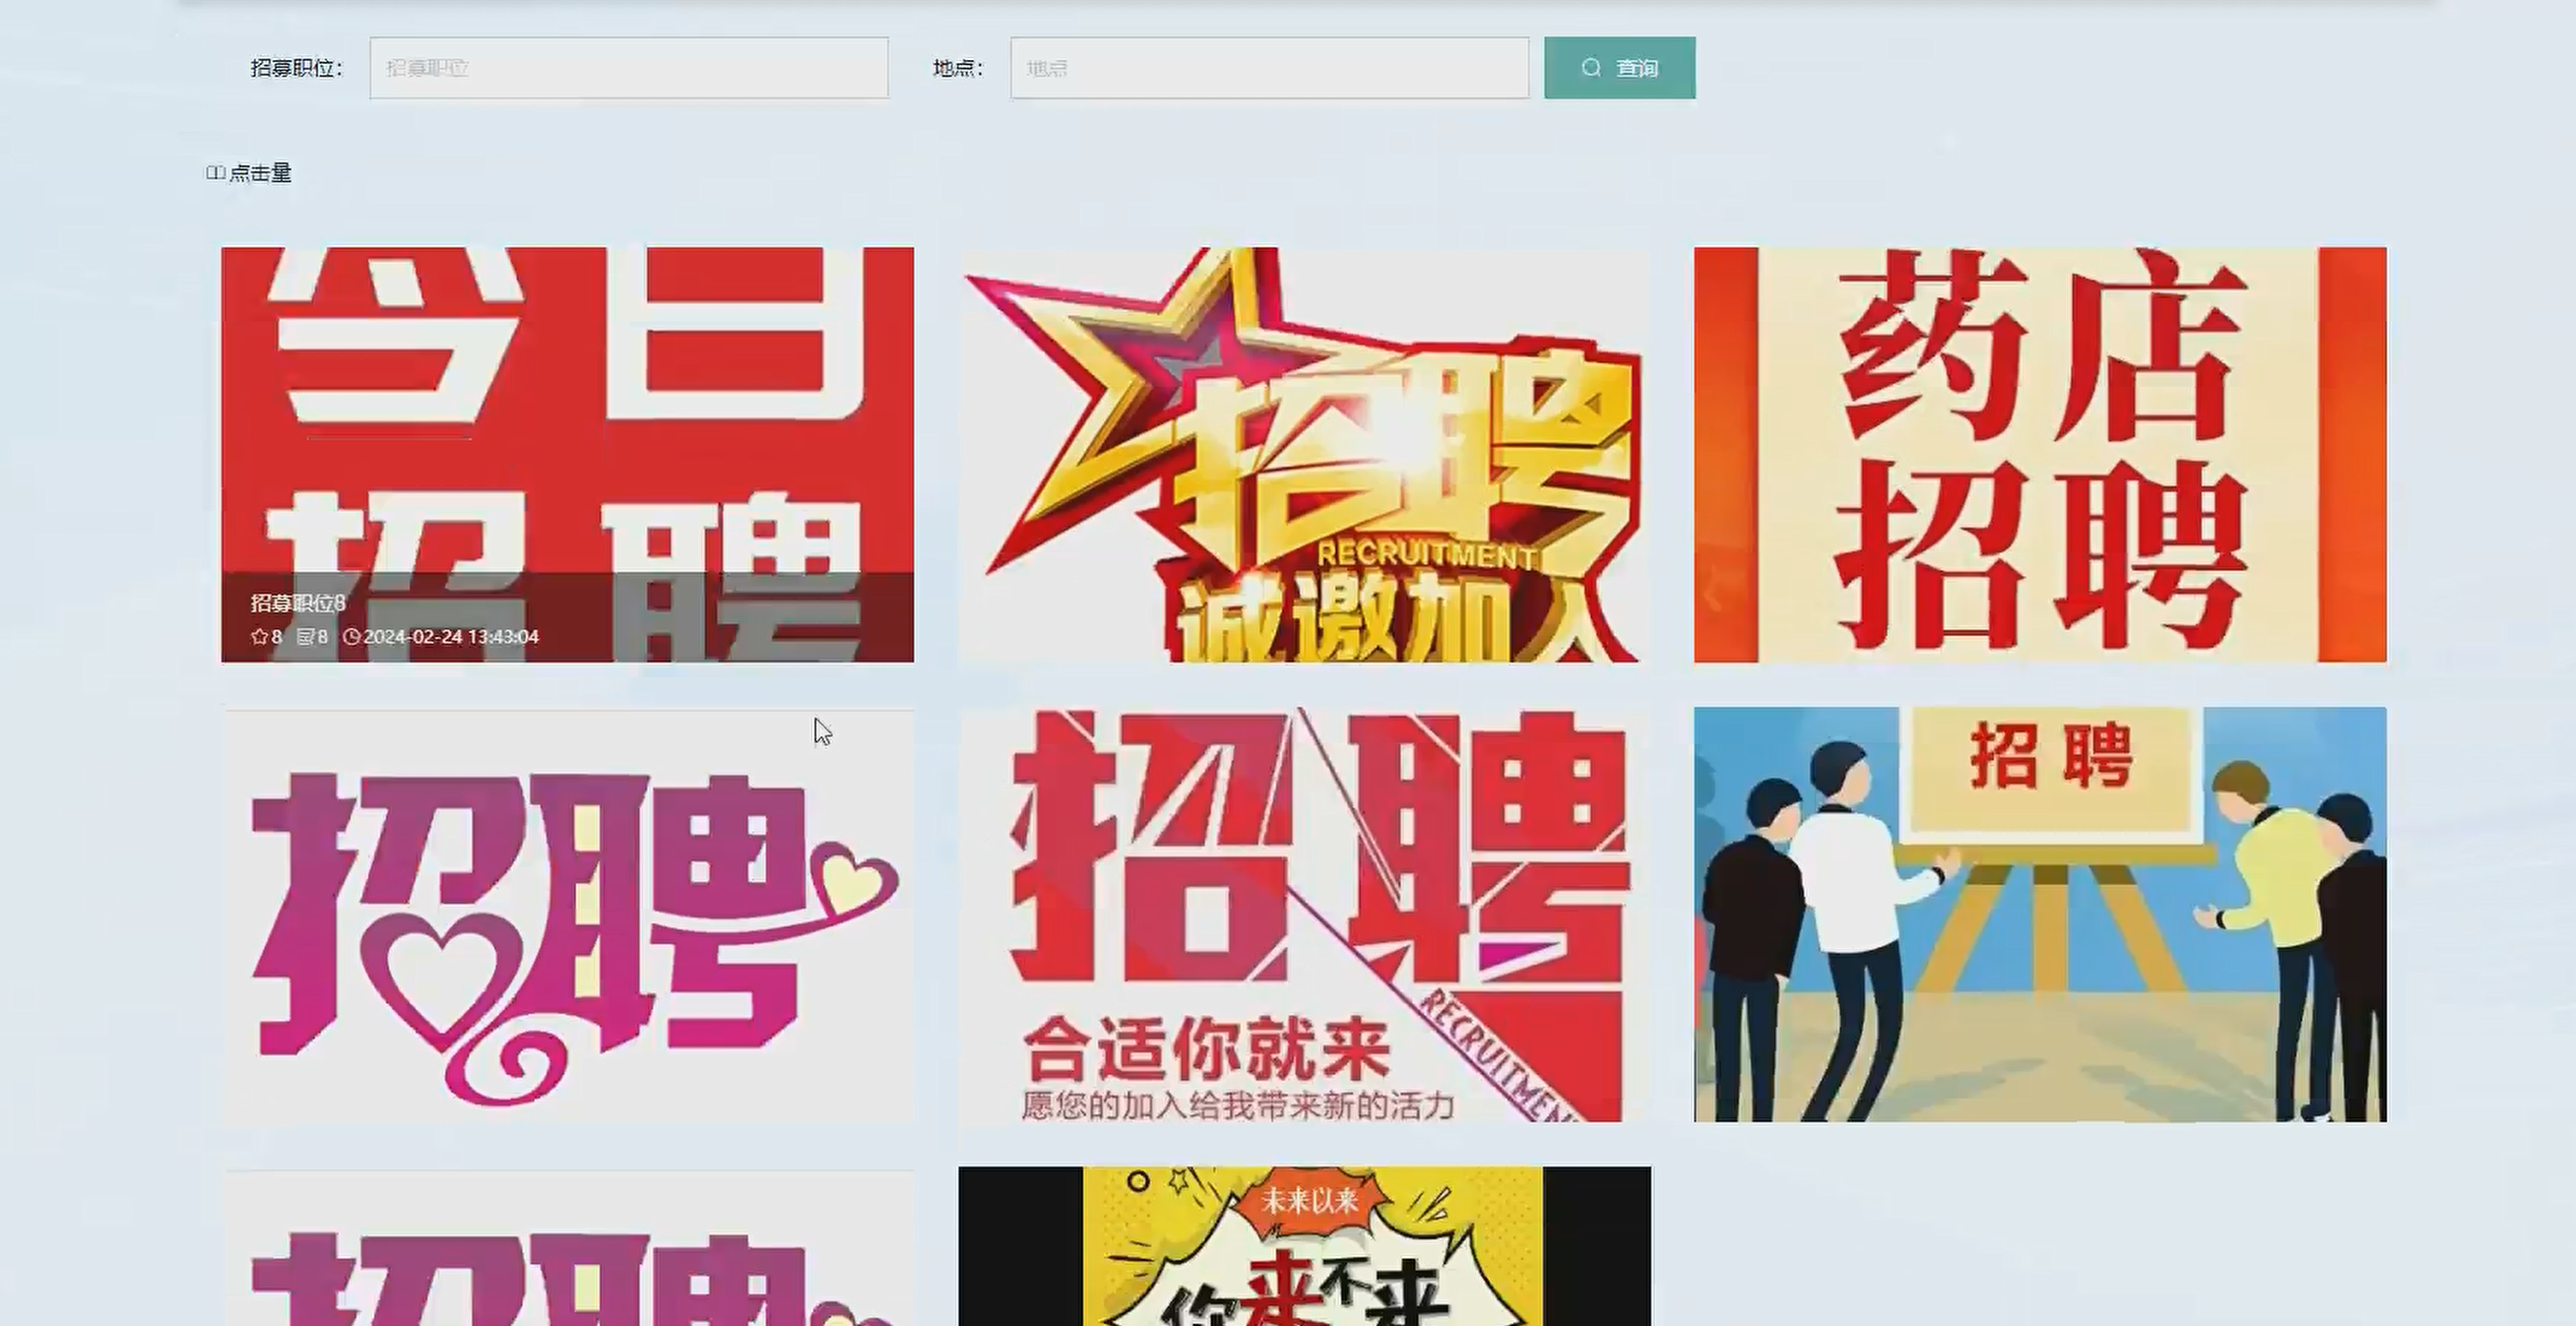Image resolution: width=2576 pixels, height=1326 pixels.
Task: Open the 合适你就来 red recruitment card
Action: (x=1304, y=914)
